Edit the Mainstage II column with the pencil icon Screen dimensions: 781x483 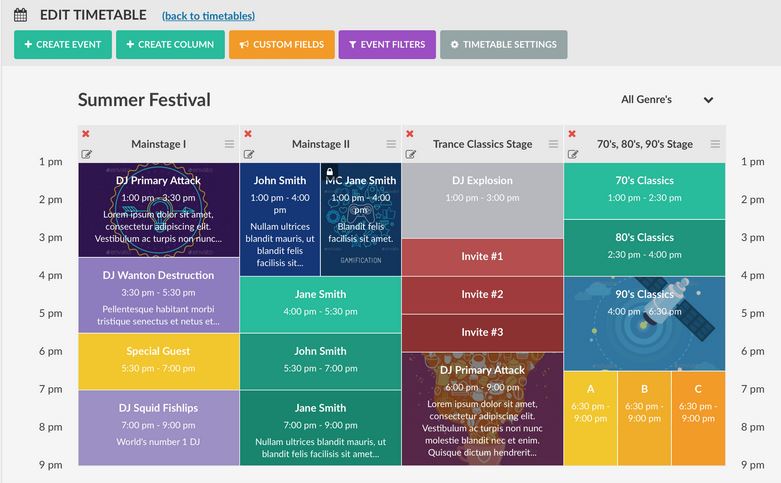point(249,154)
